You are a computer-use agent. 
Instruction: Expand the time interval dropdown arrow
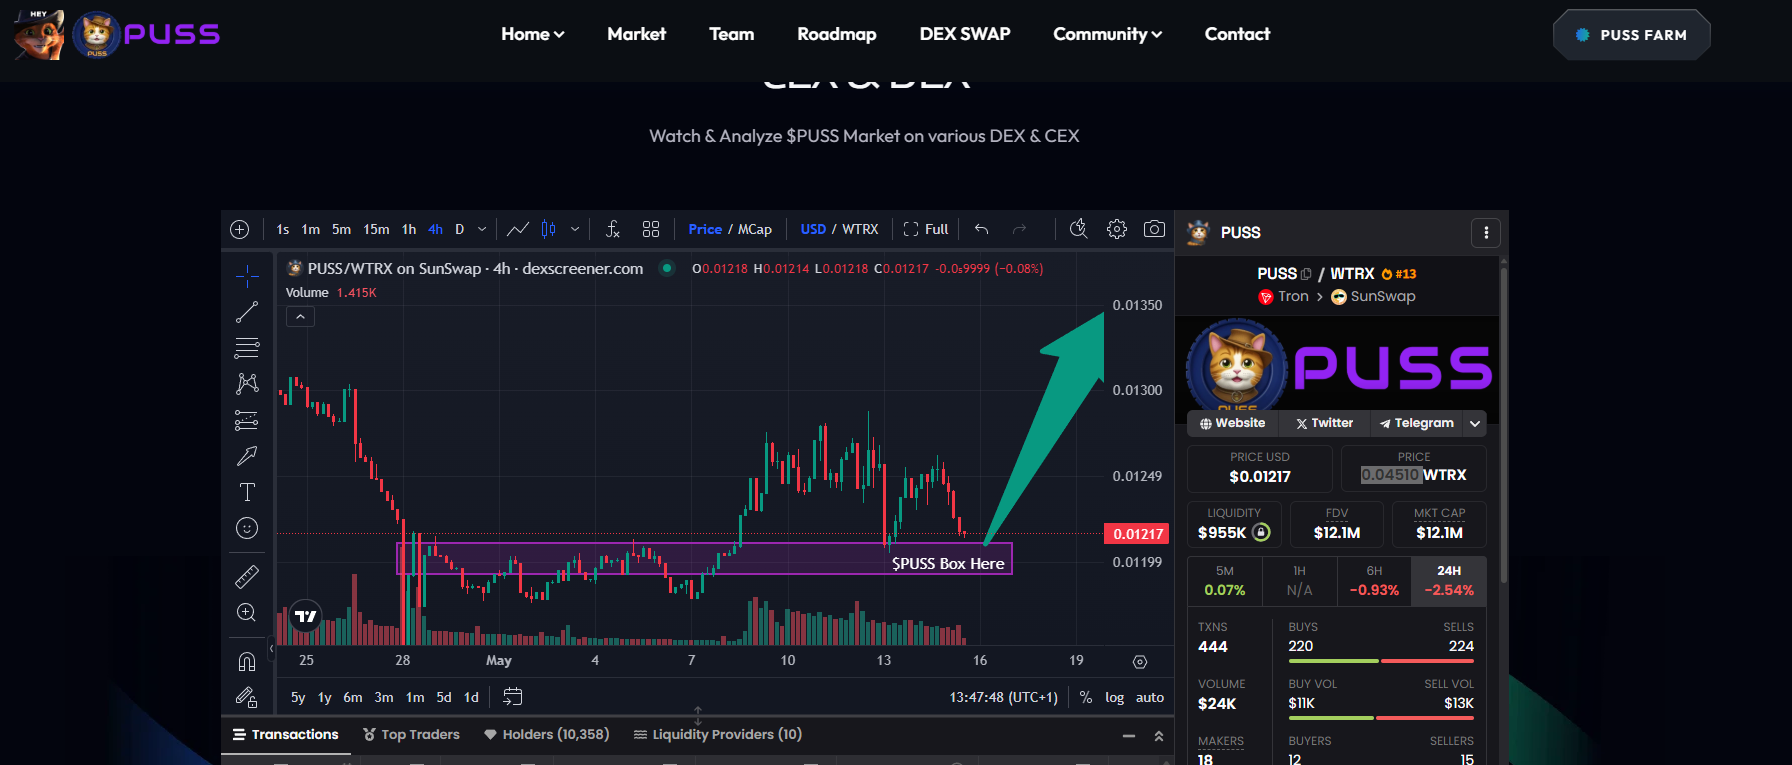tap(482, 229)
